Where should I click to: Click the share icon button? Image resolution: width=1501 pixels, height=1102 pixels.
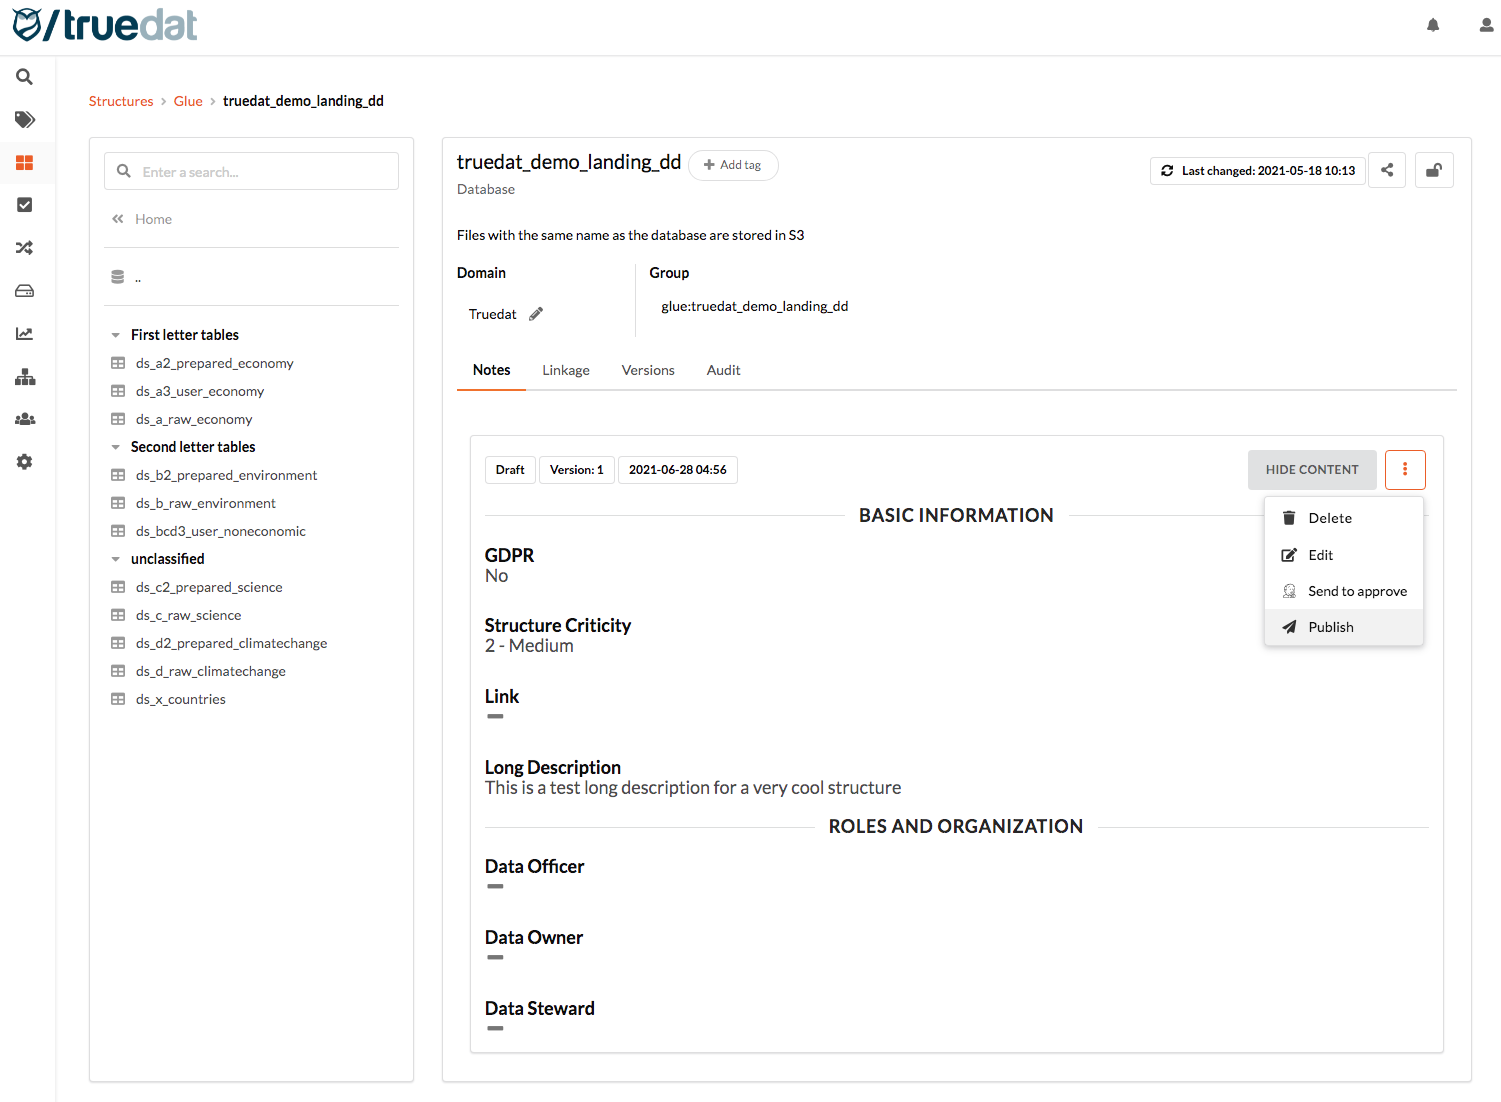point(1387,170)
